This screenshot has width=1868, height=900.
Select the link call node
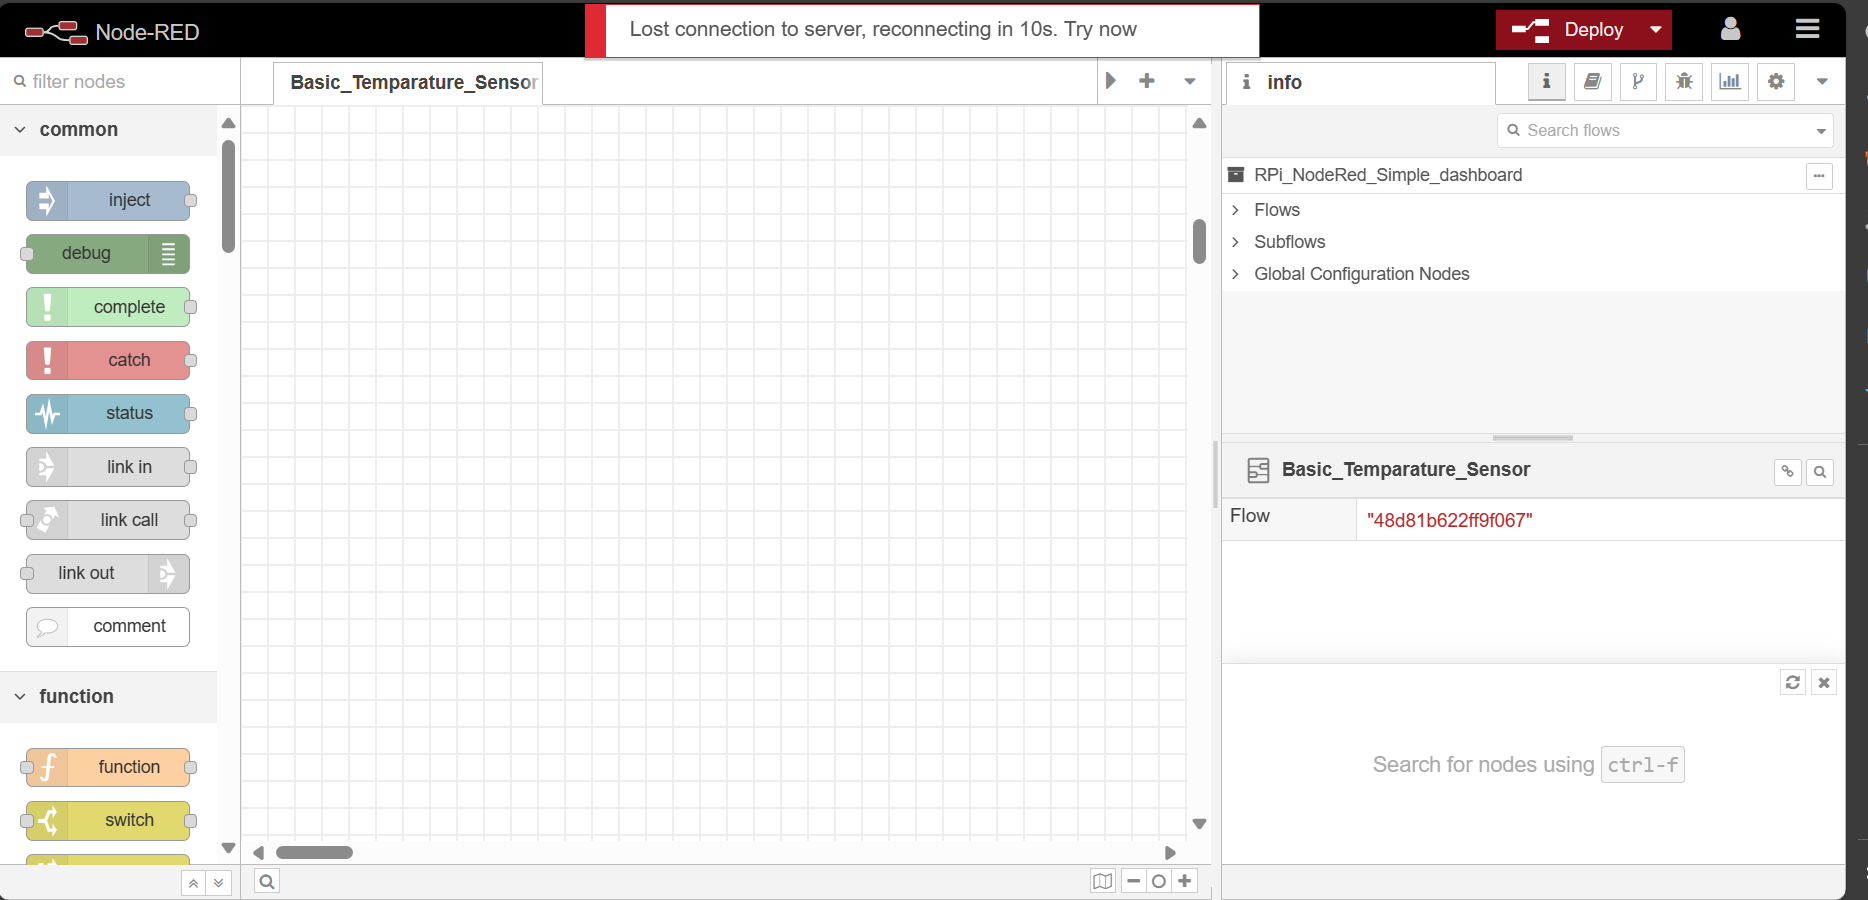pyautogui.click(x=108, y=520)
